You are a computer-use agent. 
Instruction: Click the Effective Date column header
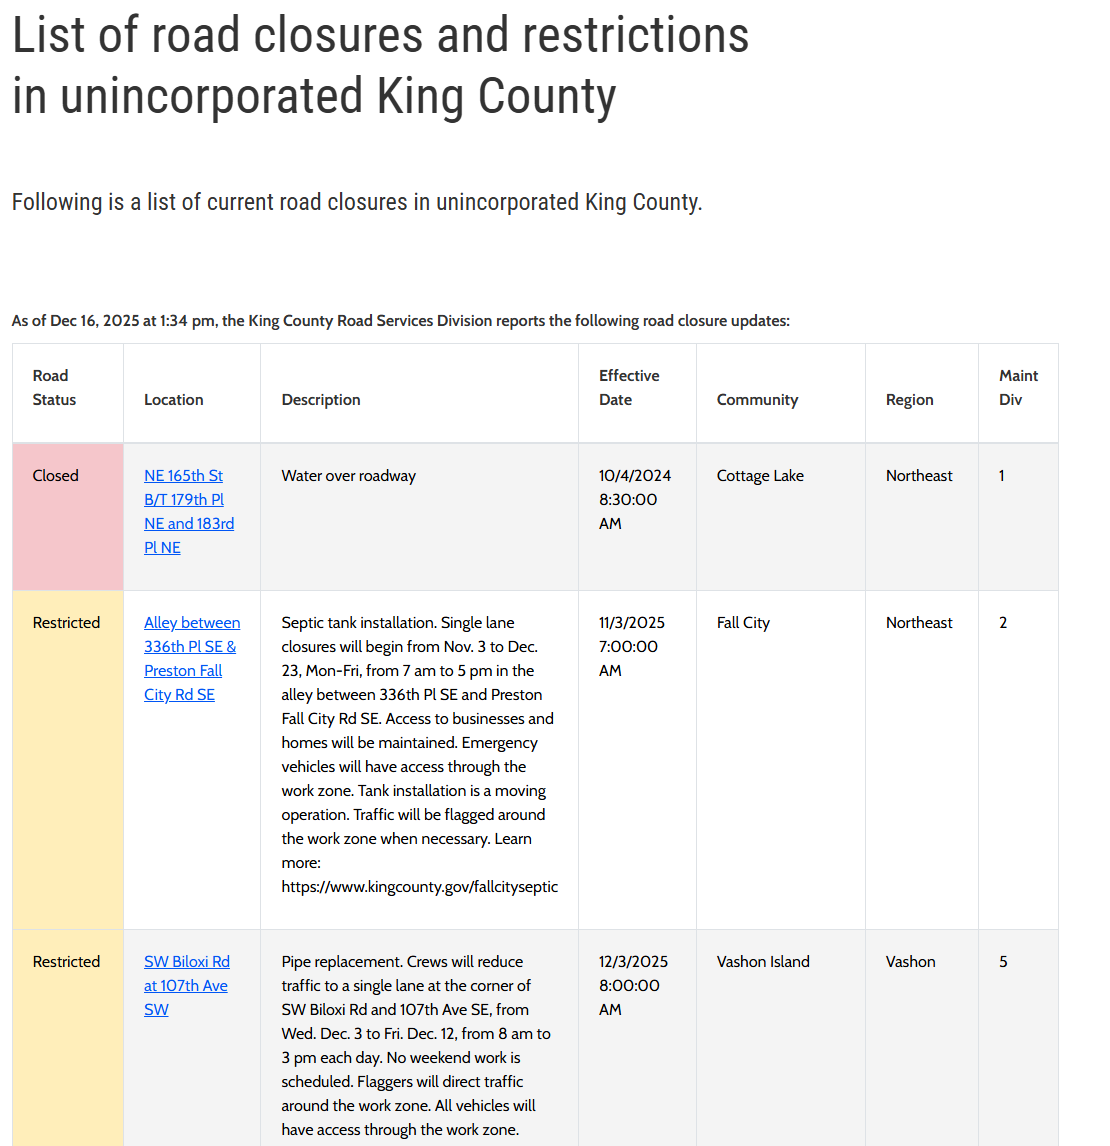pyautogui.click(x=630, y=387)
